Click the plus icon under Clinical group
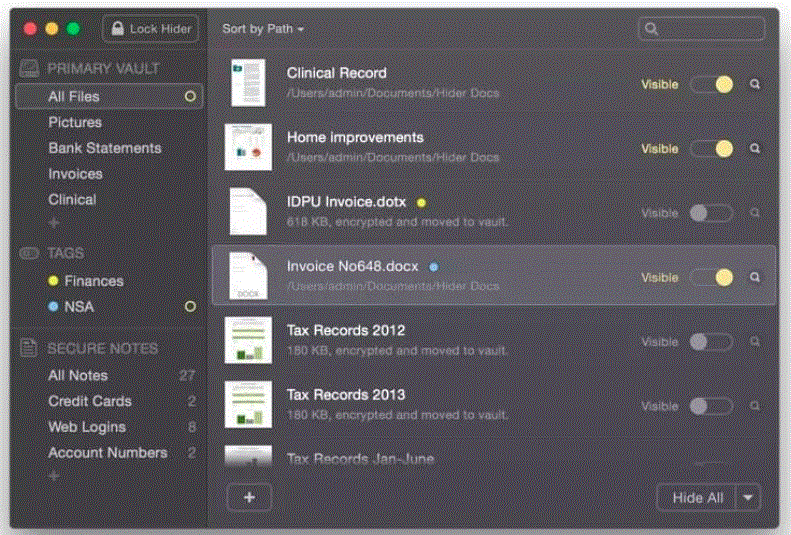791x535 pixels. click(x=54, y=222)
